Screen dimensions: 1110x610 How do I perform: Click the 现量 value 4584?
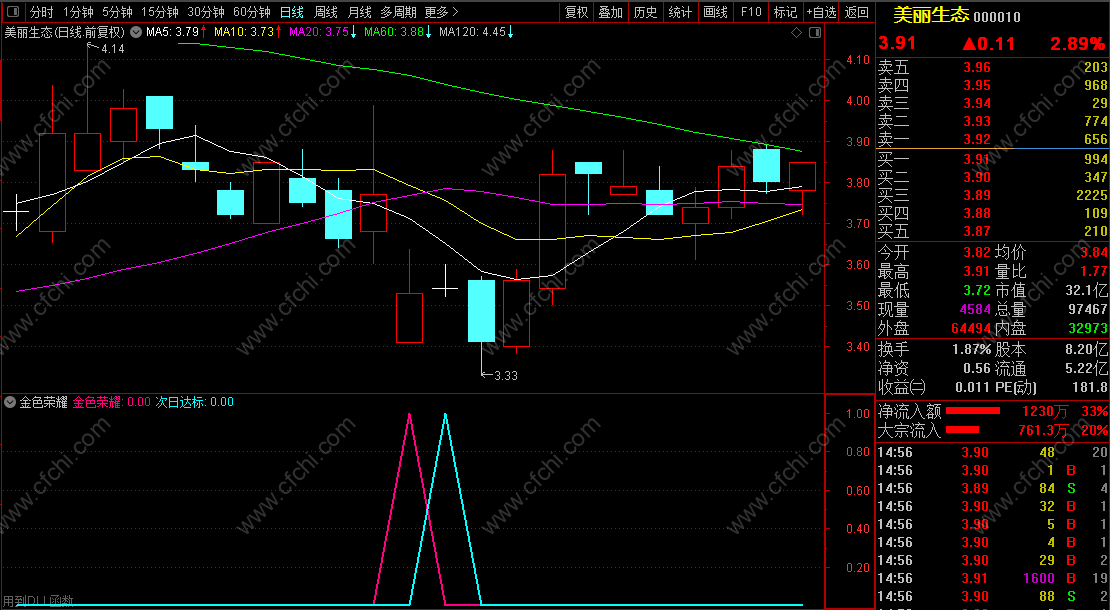tap(975, 310)
